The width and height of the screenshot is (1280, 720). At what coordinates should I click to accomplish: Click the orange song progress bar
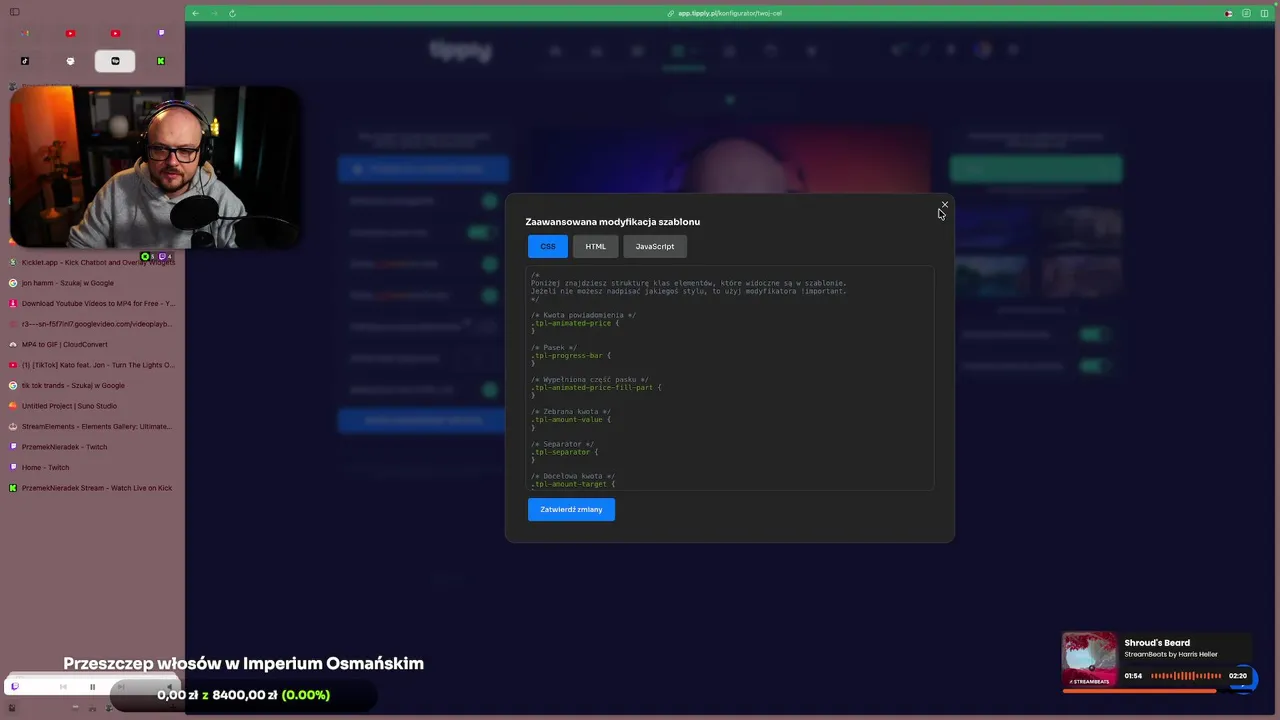click(1139, 691)
